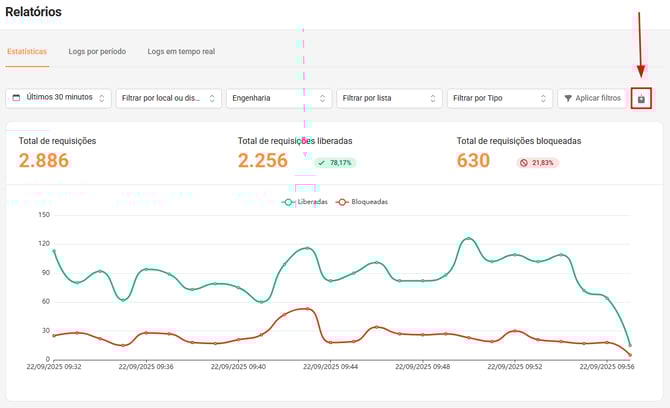670x408 pixels.
Task: Expand the Filtrar por lista dropdown
Action: click(x=388, y=98)
